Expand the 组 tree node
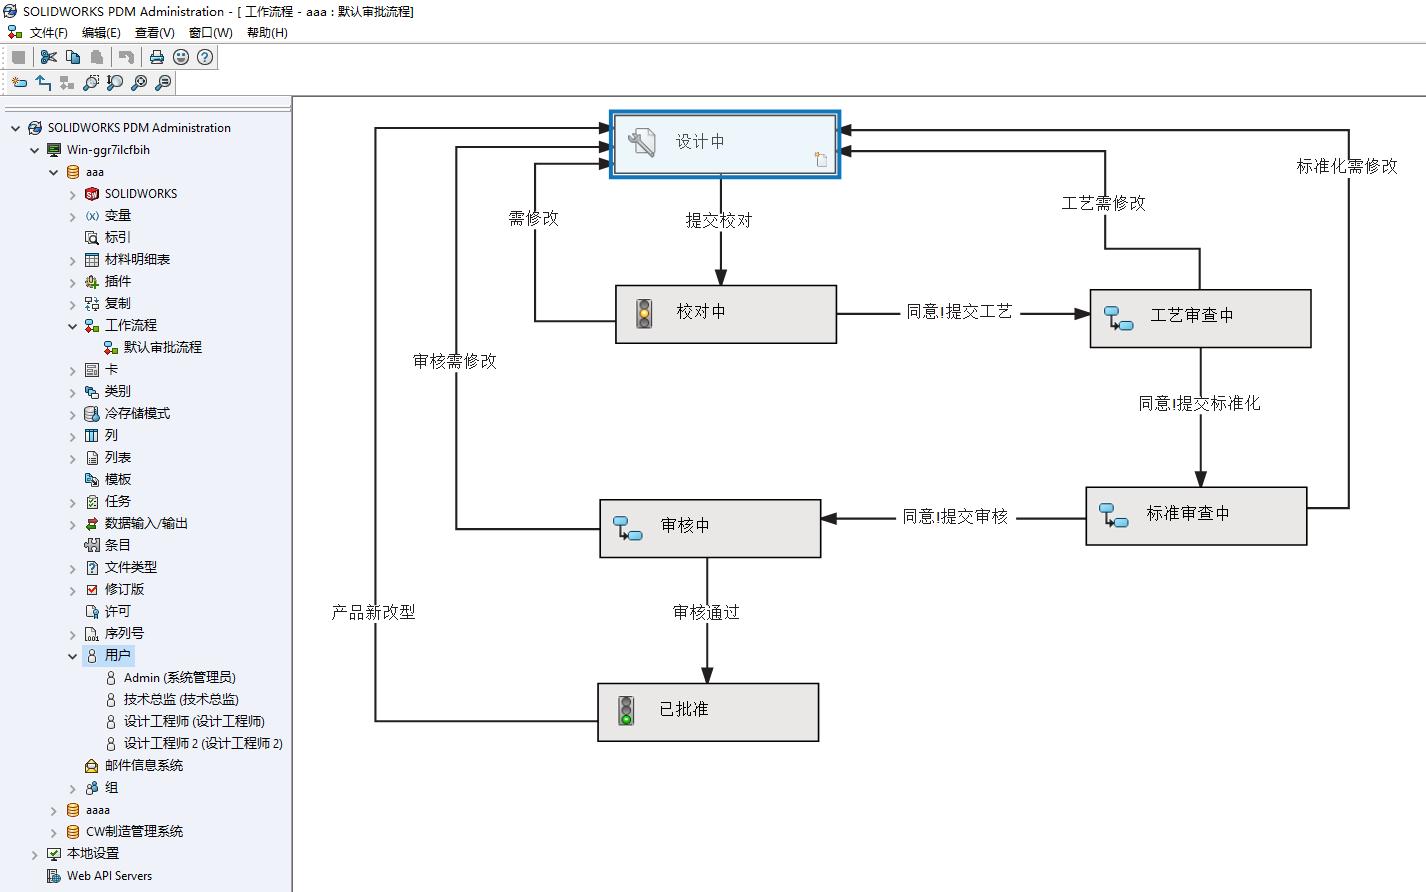Viewport: 1426px width, 892px height. [x=73, y=788]
